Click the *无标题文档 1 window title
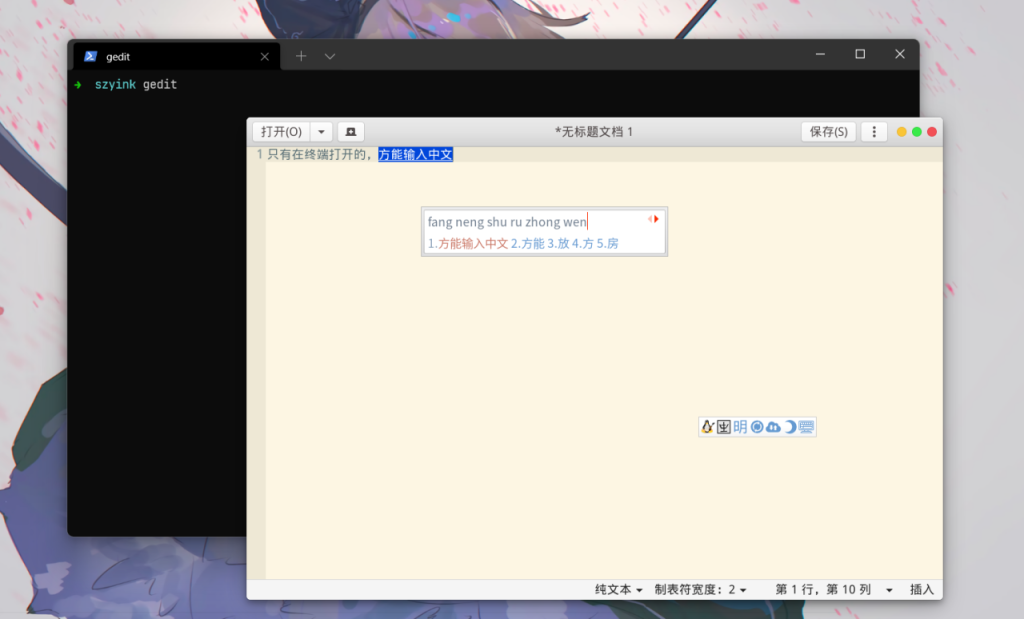The image size is (1024, 619). point(594,132)
